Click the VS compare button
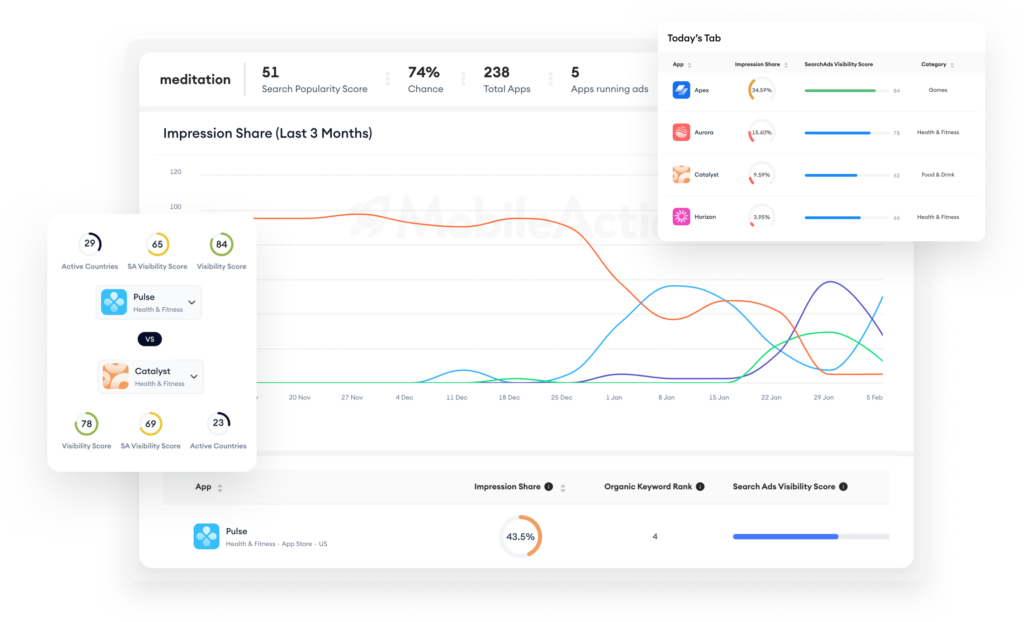This screenshot has height=622, width=1024. tap(150, 339)
